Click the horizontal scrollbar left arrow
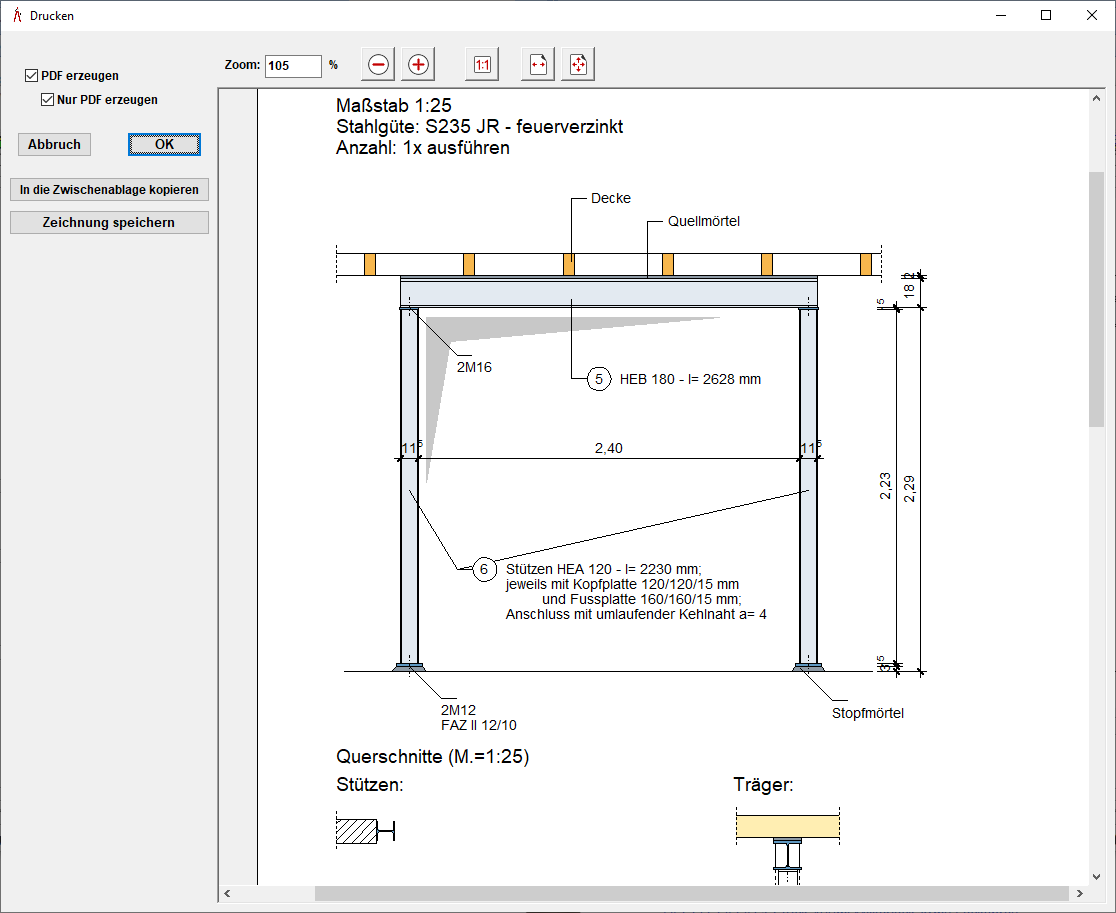1116x913 pixels. [228, 893]
